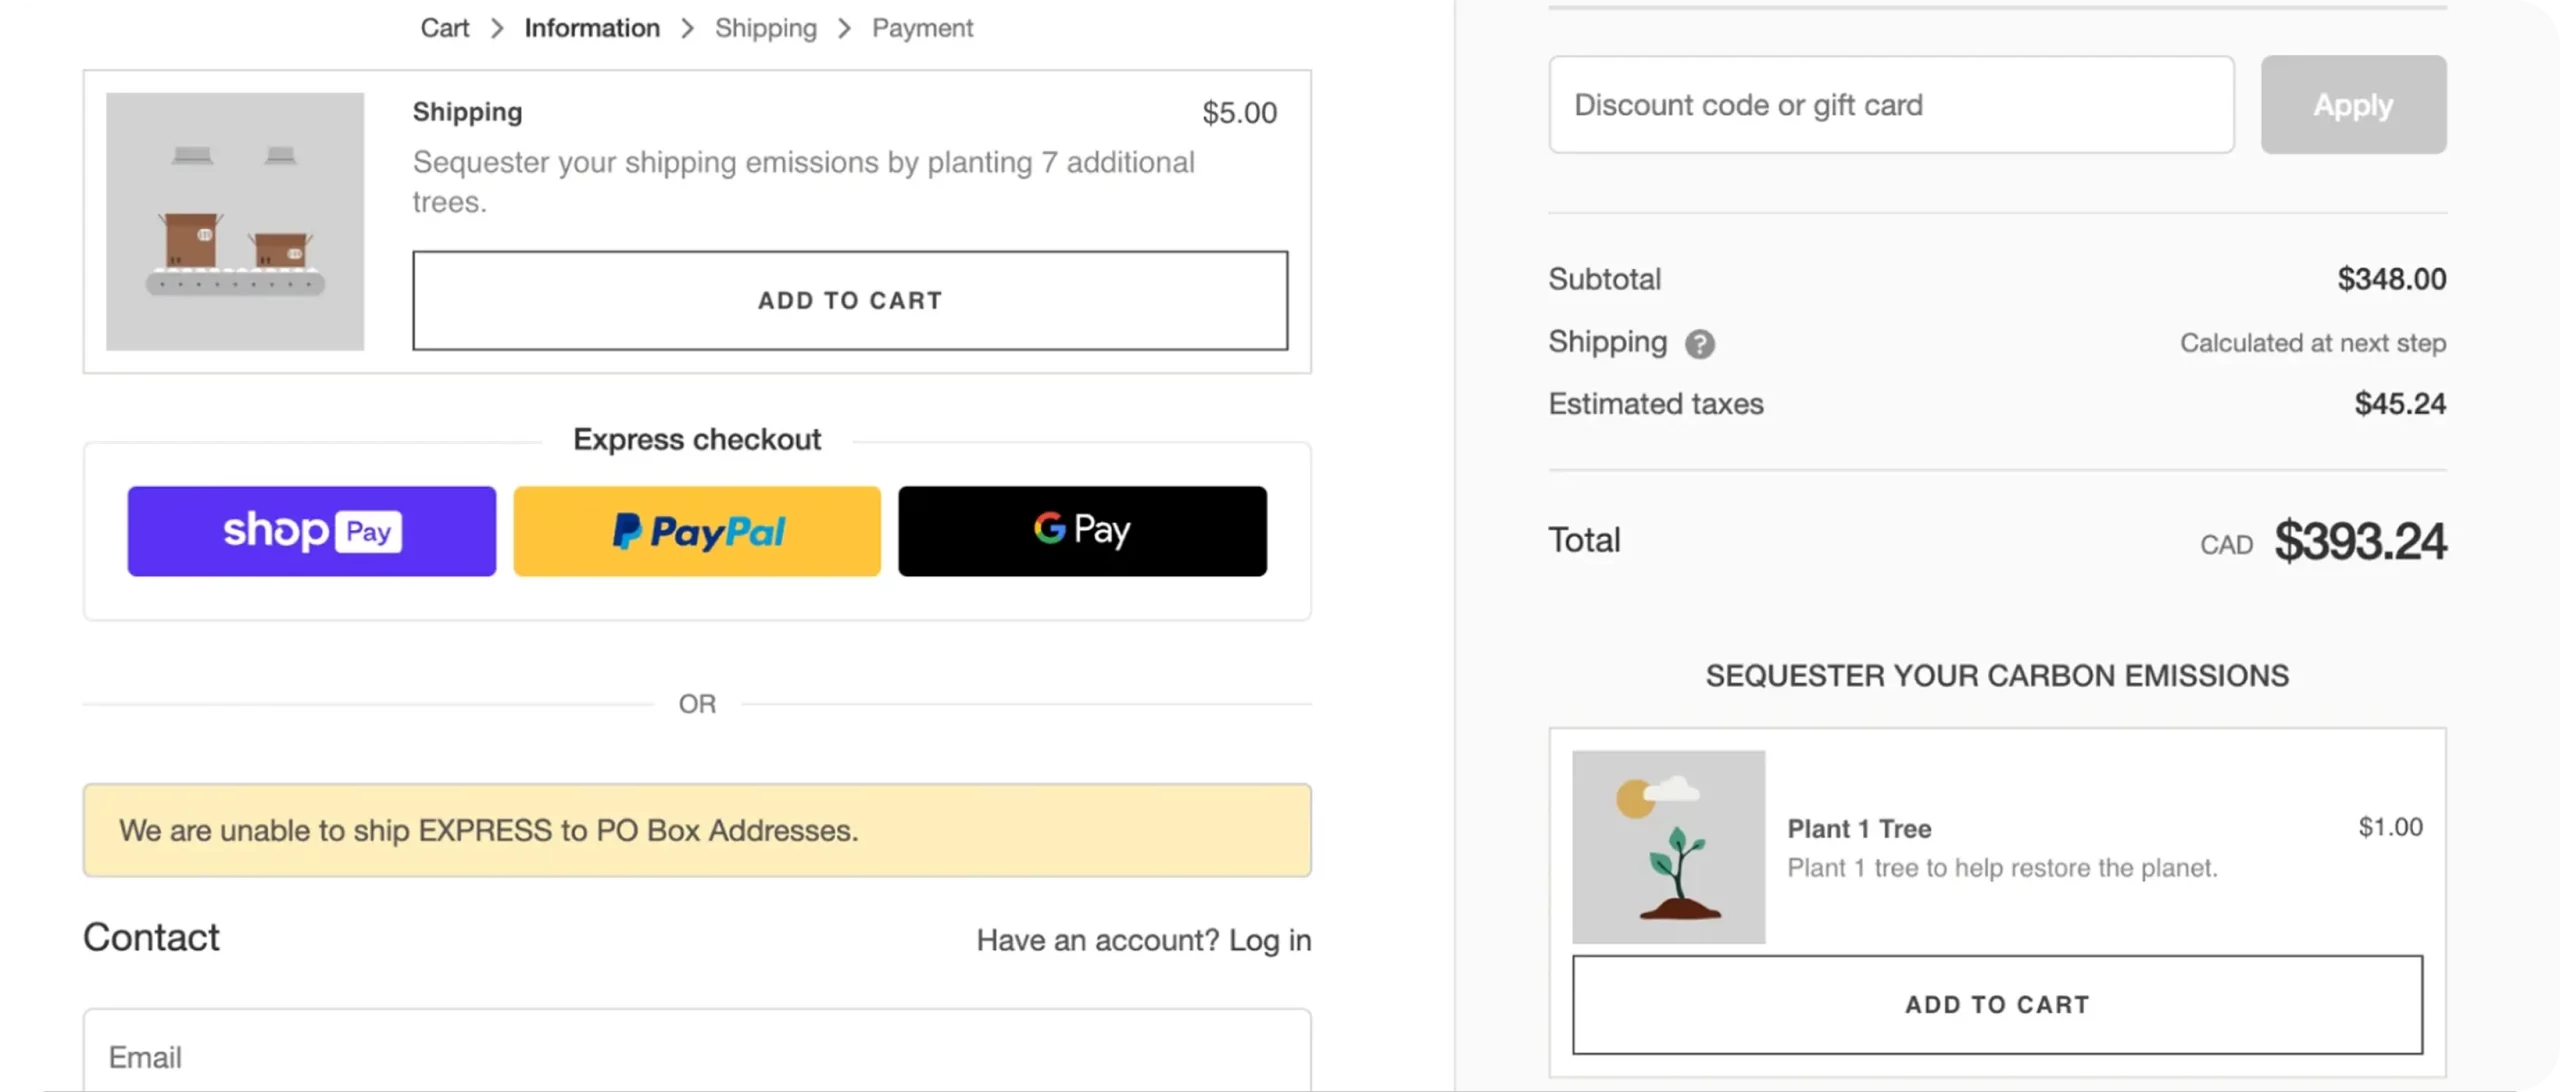Click the Shipping help question mark icon

coord(1699,344)
